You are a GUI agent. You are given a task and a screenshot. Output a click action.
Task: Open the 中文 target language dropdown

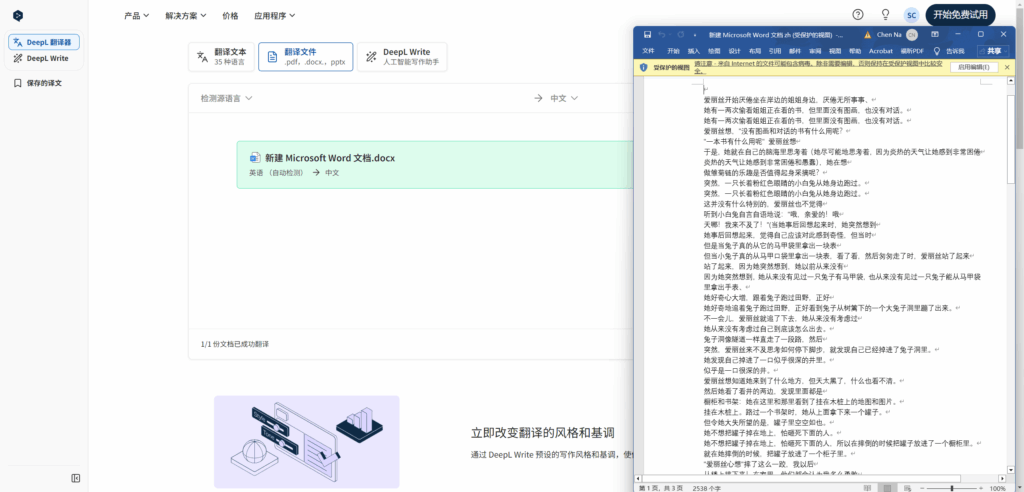pos(564,98)
